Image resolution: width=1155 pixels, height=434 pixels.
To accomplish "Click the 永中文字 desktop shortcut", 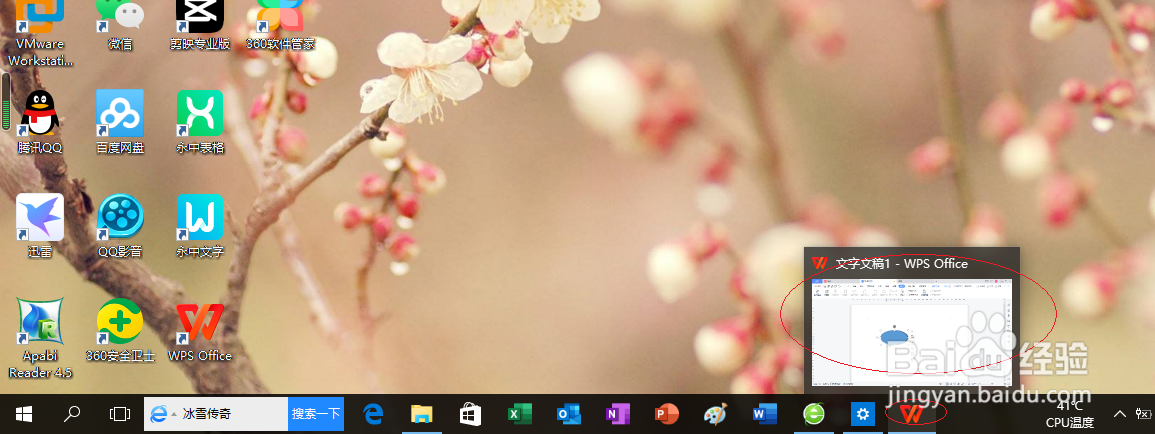I will click(x=200, y=225).
